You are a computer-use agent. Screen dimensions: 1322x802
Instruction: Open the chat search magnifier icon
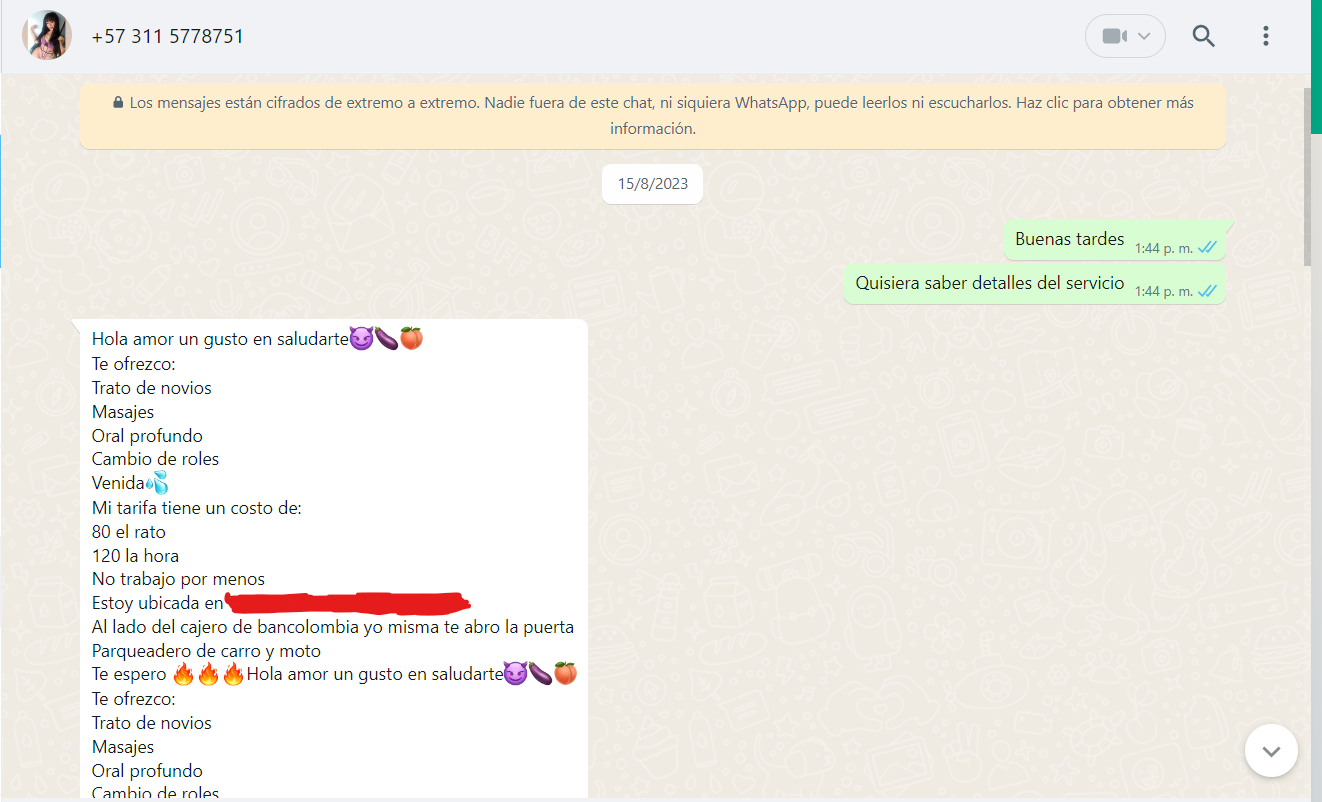point(1204,37)
